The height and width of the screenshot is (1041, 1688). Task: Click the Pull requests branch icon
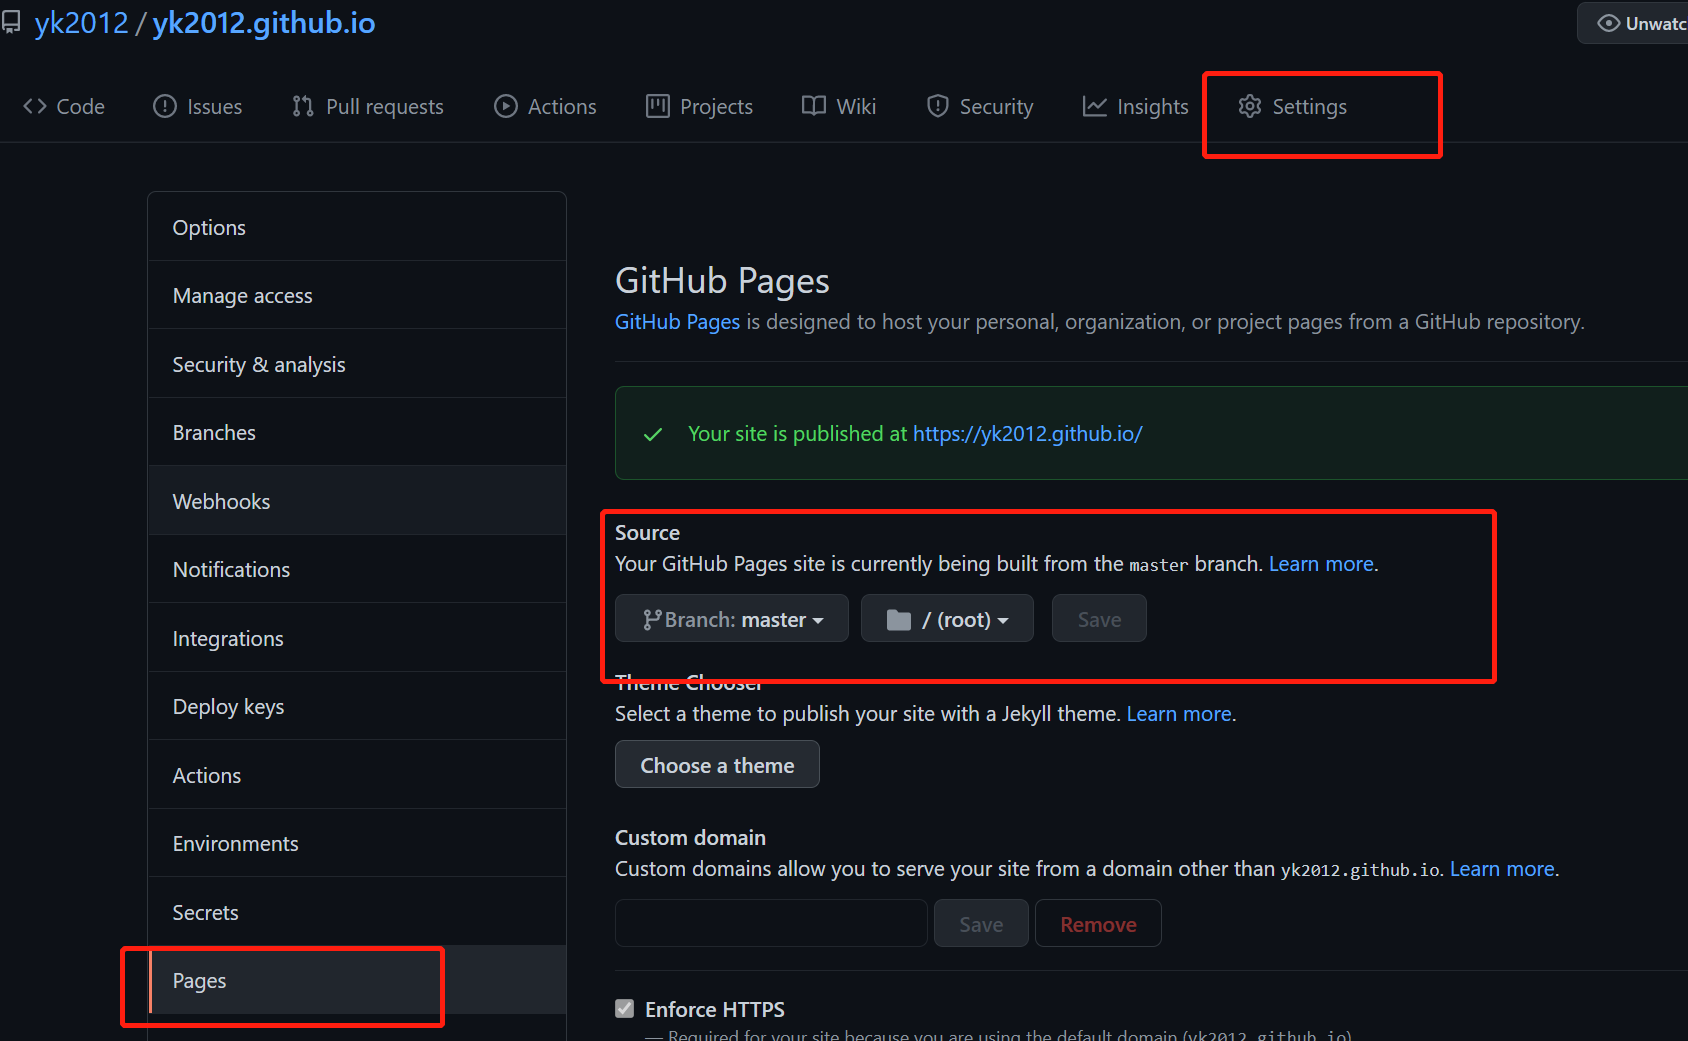tap(303, 106)
